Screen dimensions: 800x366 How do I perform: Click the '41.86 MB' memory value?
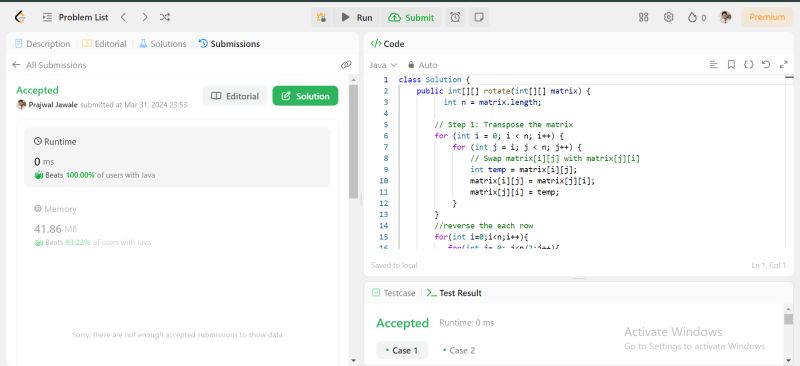pyautogui.click(x=56, y=229)
